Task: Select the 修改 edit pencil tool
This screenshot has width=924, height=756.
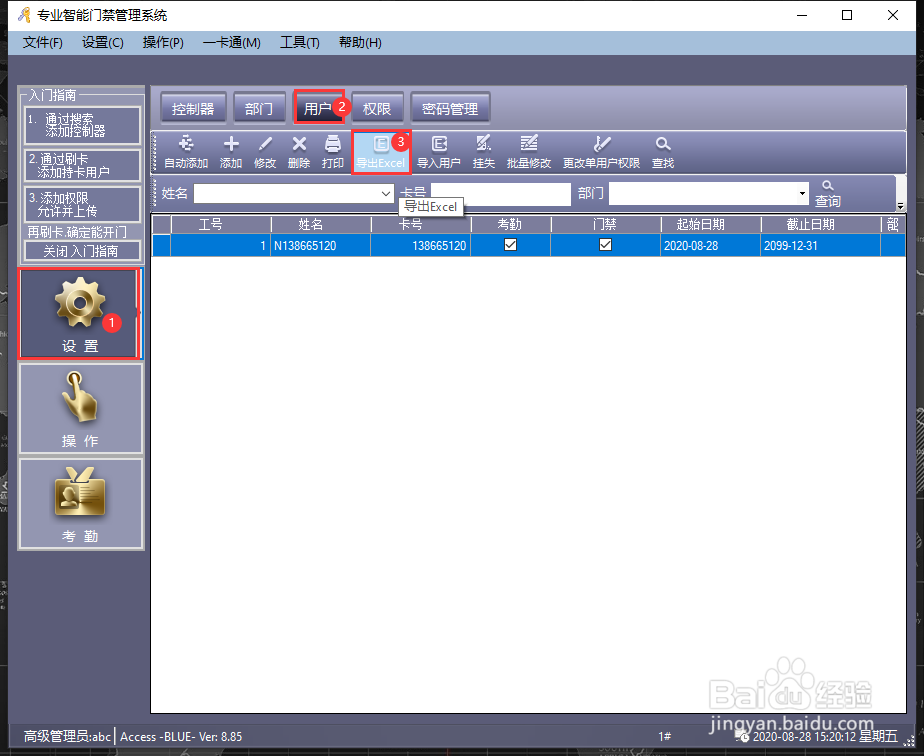Action: pos(265,152)
